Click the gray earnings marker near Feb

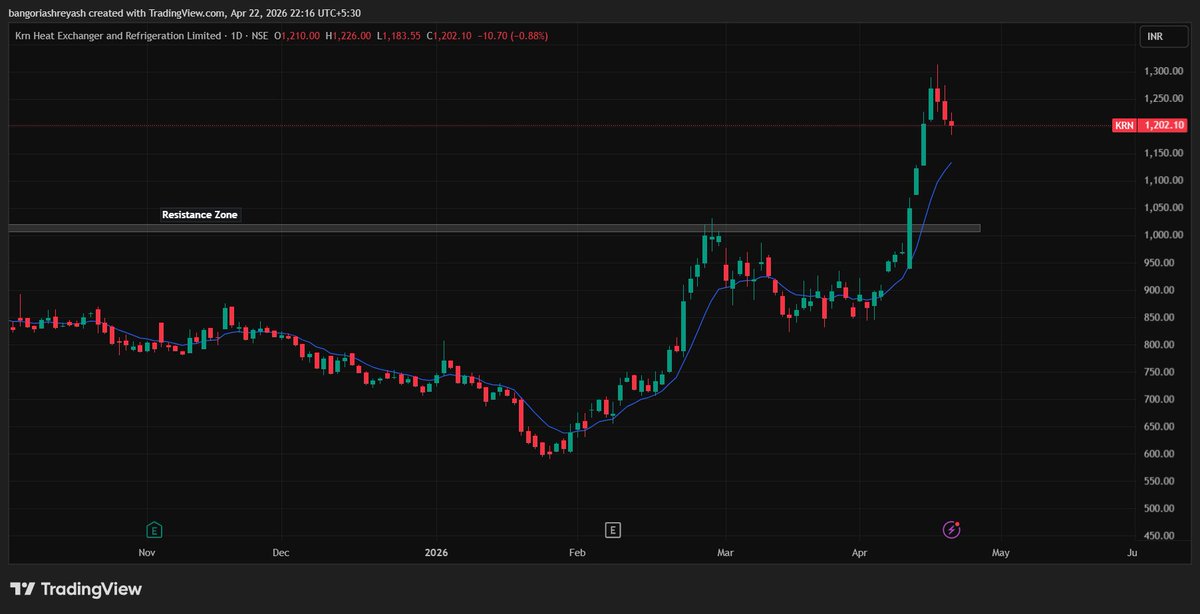point(611,529)
